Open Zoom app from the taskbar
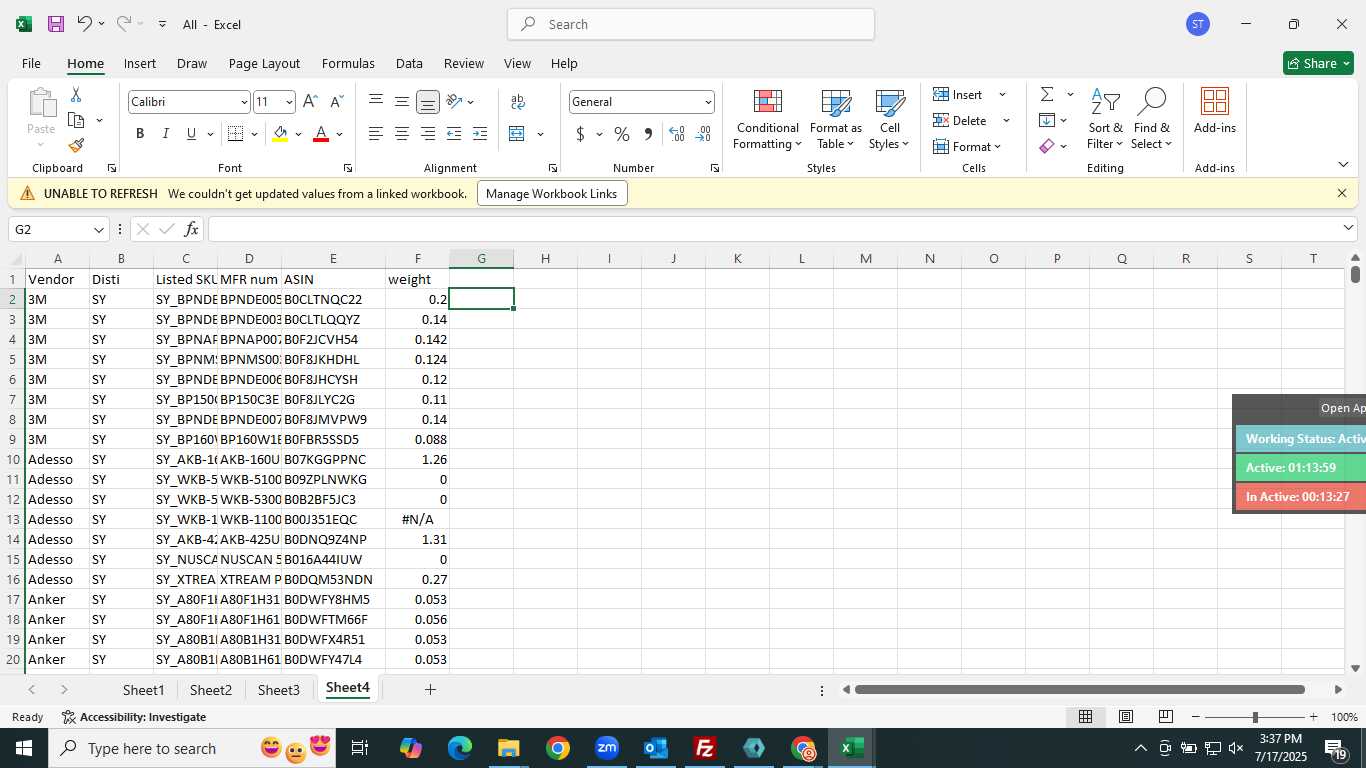This screenshot has height=768, width=1366. click(607, 748)
